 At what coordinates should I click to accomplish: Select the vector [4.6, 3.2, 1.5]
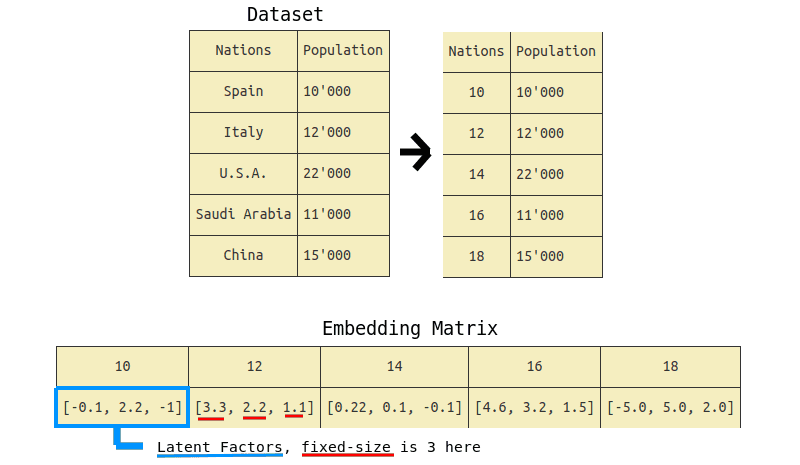point(534,407)
